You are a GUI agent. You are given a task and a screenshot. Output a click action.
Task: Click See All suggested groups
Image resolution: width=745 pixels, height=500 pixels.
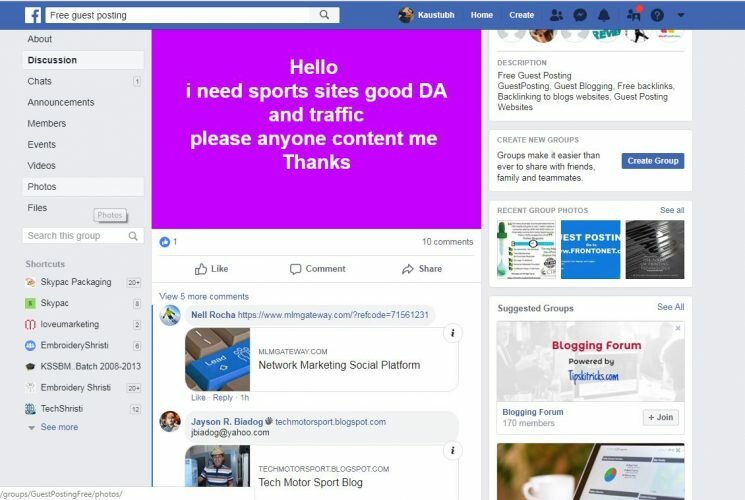(670, 307)
